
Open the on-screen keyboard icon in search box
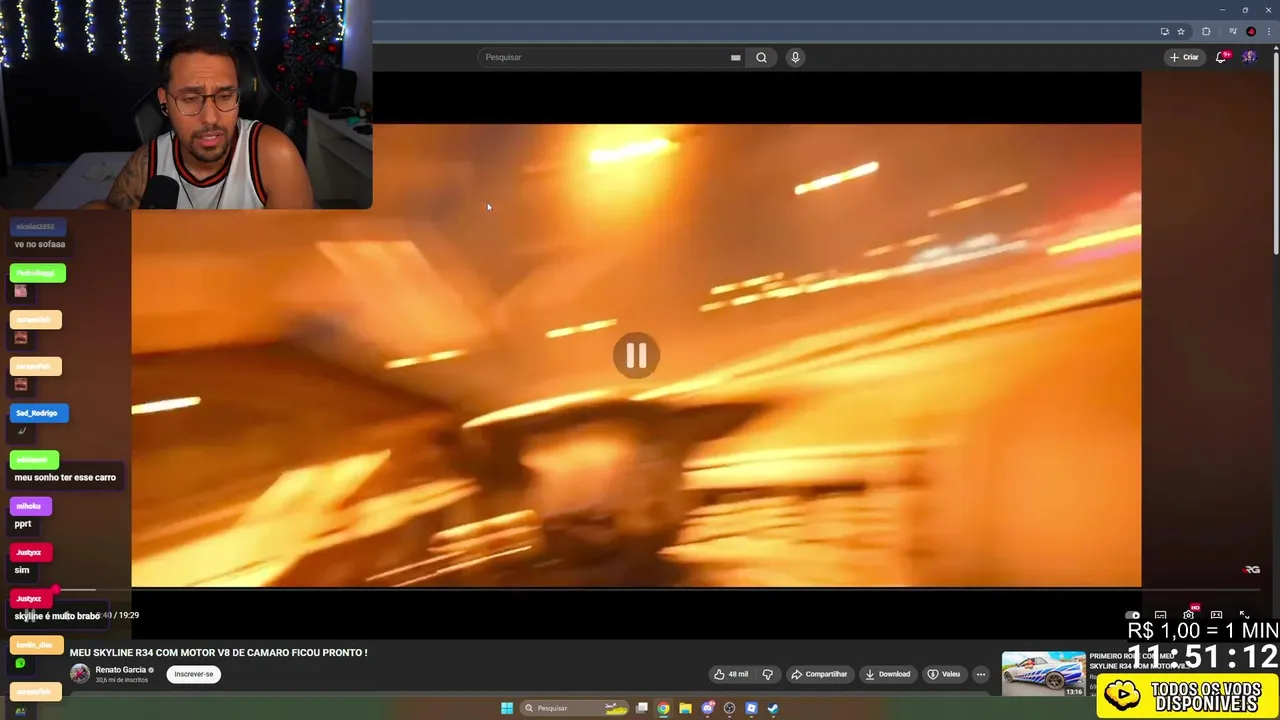click(x=735, y=57)
